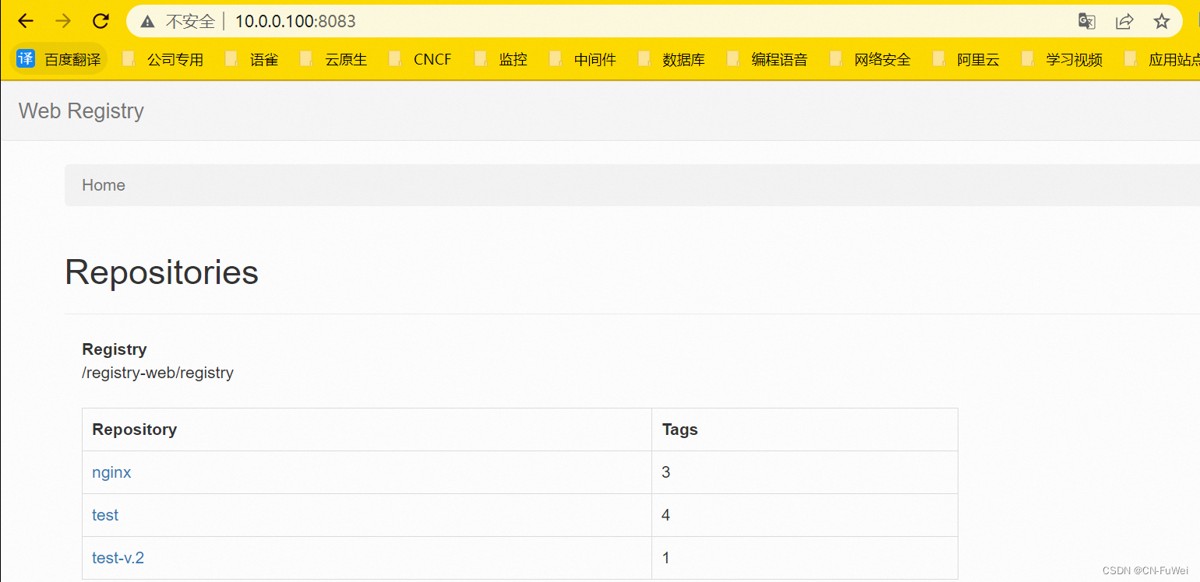Open the test repository link

pos(105,515)
